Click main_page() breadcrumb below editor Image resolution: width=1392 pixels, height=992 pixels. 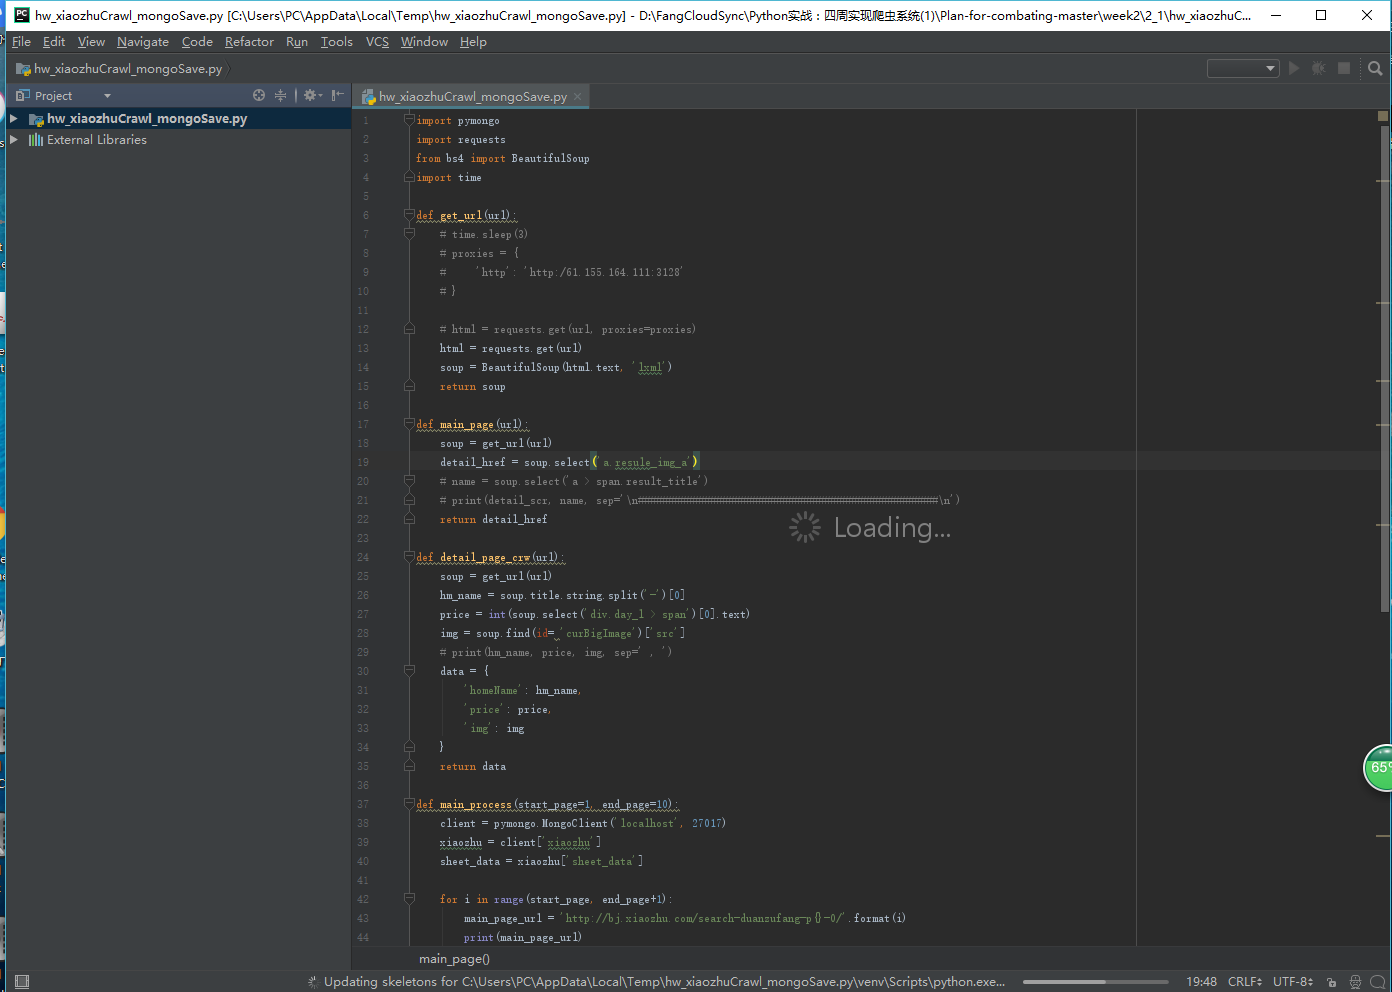tap(454, 959)
